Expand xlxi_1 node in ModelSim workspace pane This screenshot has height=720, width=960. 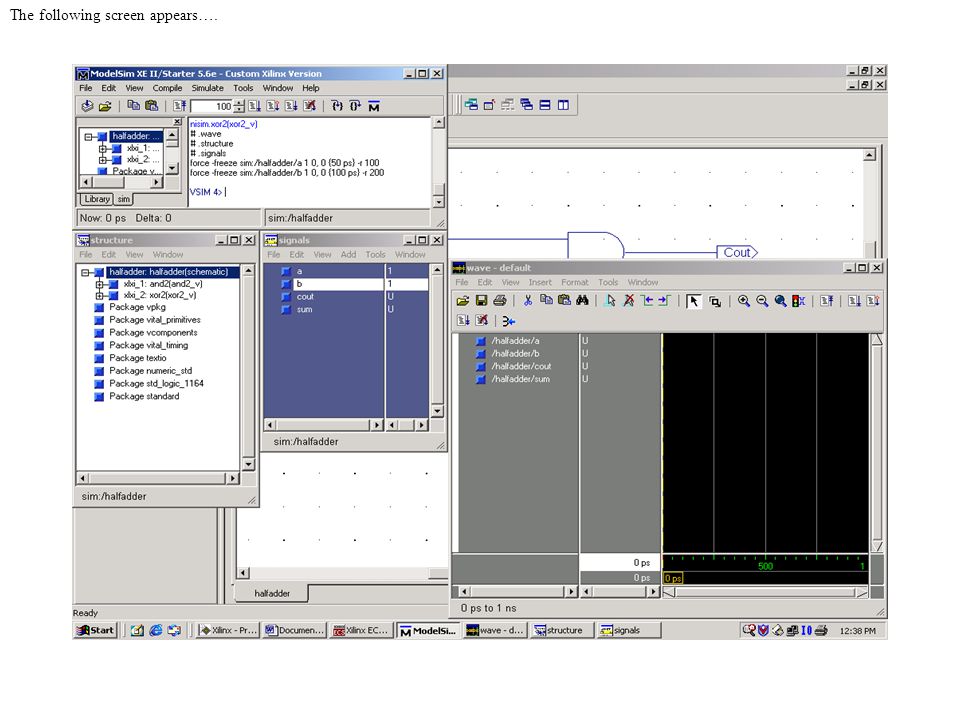[x=103, y=148]
